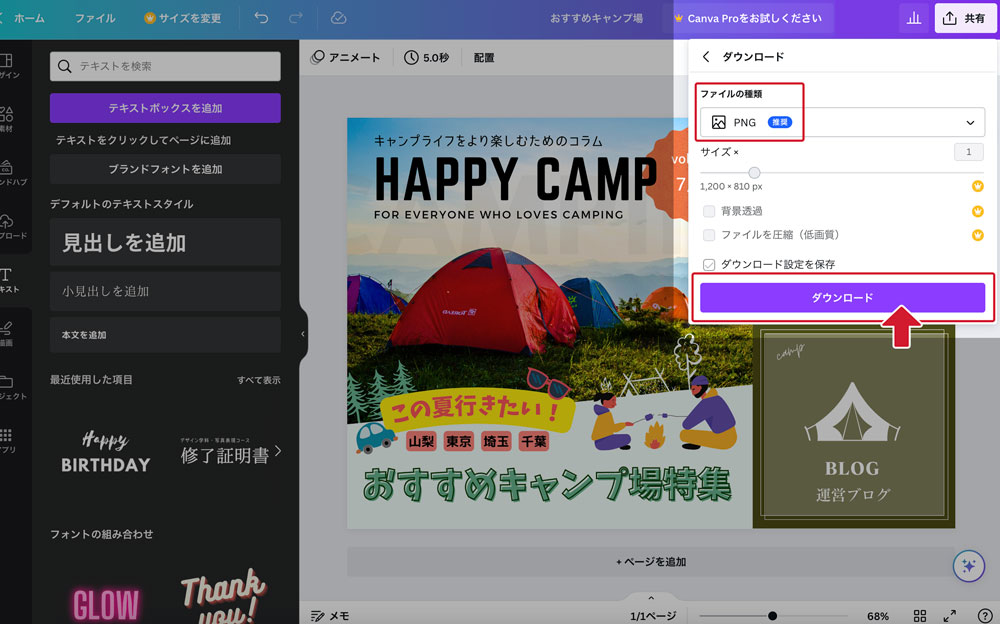Open the Magic assistant sparkle button
1000x624 pixels.
[969, 566]
